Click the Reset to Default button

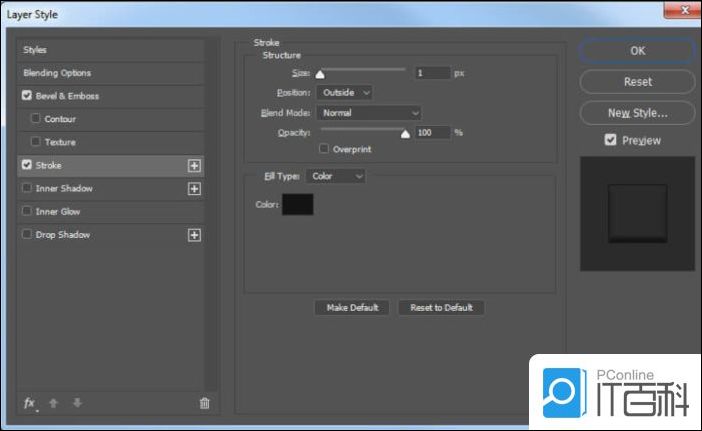tap(441, 307)
